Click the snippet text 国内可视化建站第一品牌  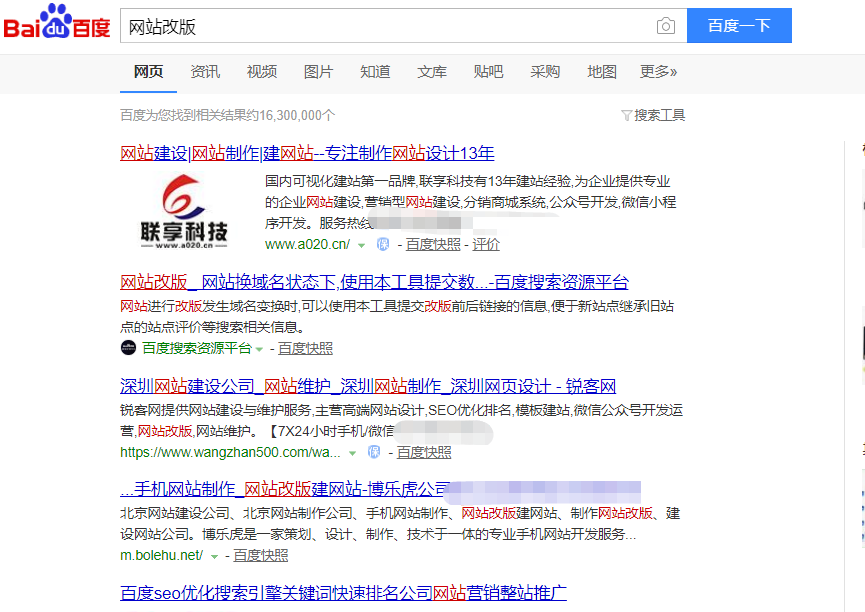point(340,181)
